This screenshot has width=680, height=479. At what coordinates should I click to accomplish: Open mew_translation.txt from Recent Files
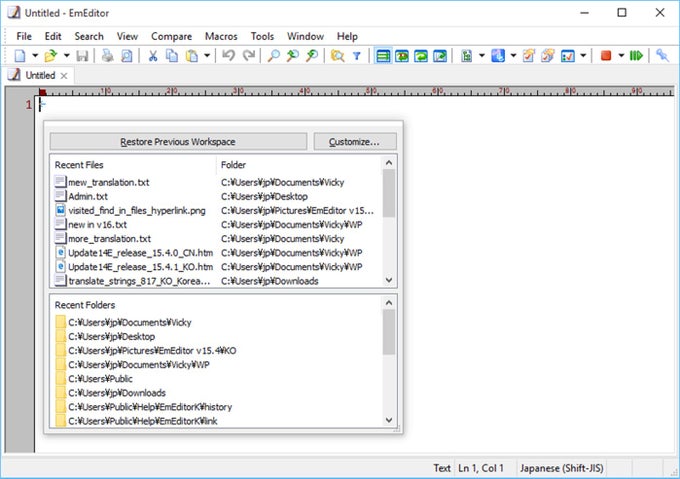coord(108,182)
